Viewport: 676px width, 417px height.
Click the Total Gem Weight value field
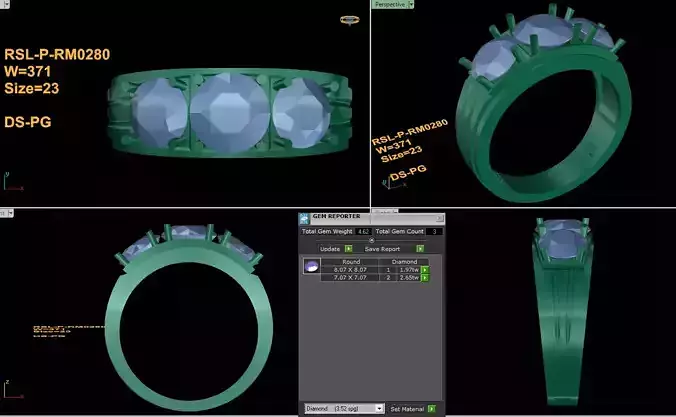(x=363, y=232)
